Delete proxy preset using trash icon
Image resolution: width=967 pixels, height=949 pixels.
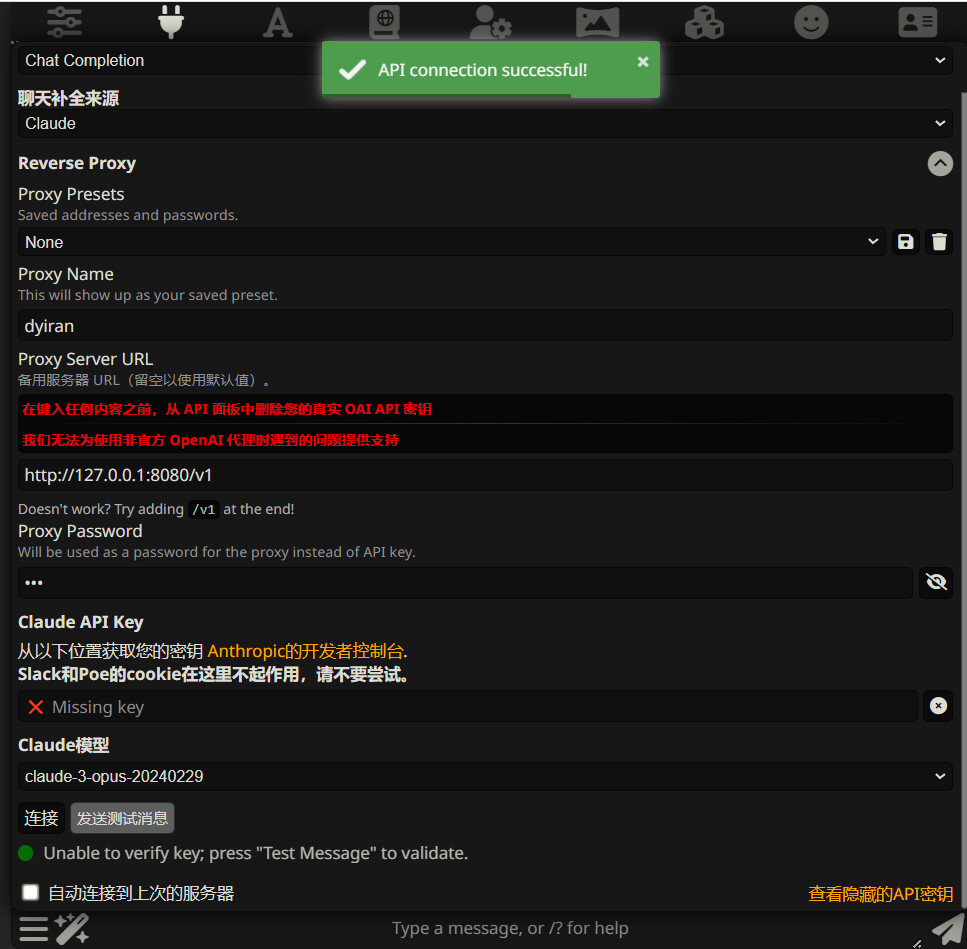(939, 242)
